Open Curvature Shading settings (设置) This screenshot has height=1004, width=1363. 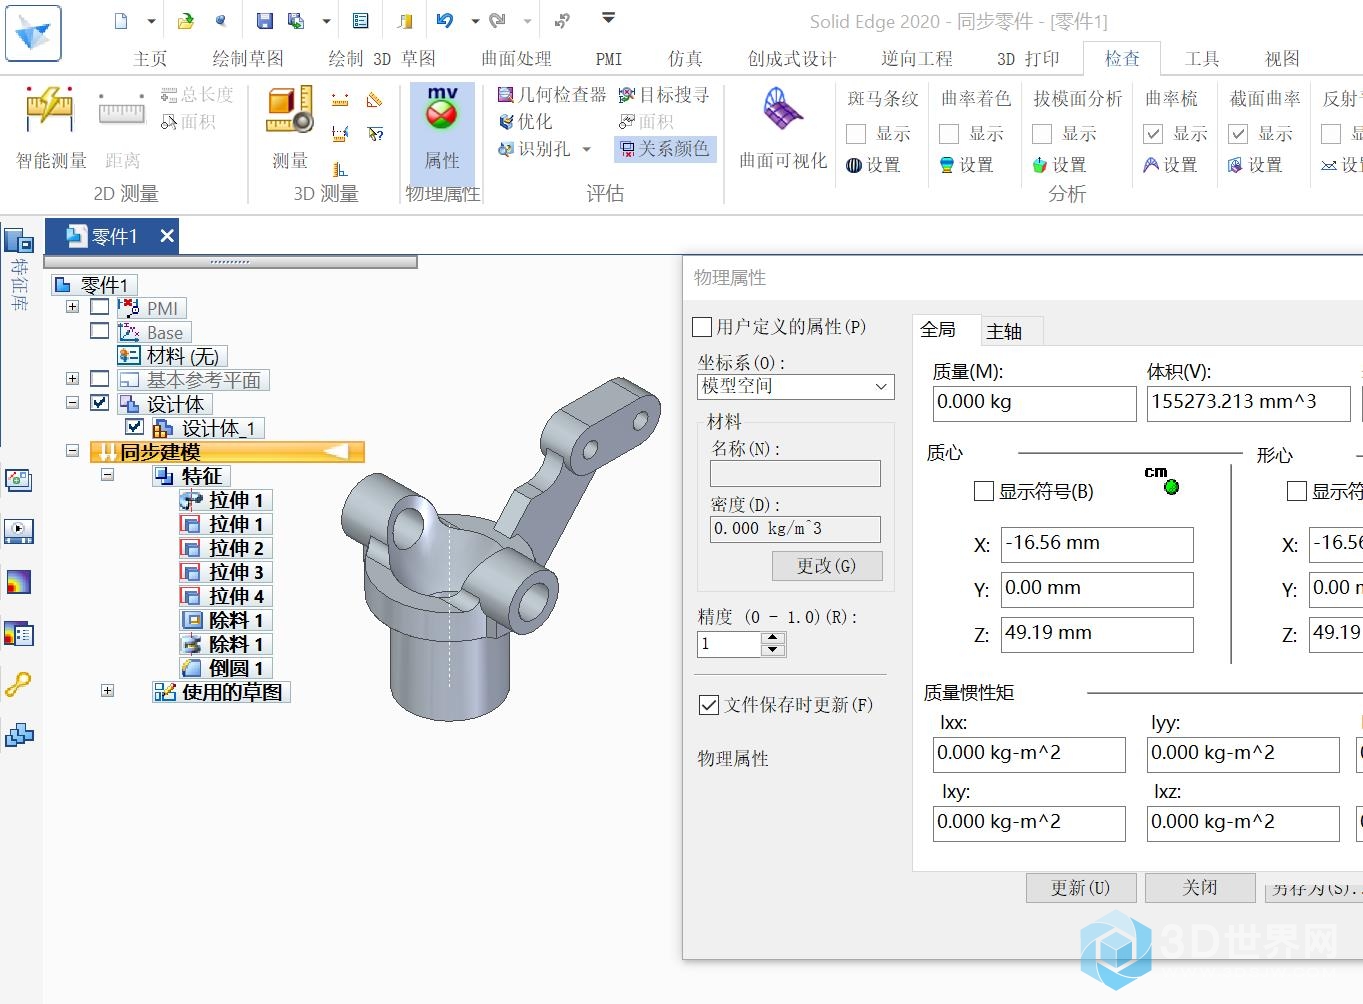[966, 165]
